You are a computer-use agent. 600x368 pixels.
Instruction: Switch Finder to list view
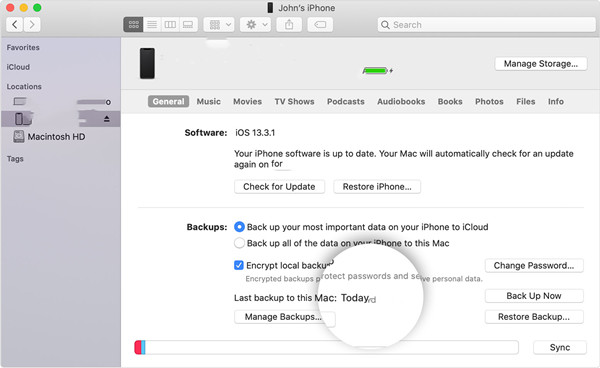click(152, 24)
